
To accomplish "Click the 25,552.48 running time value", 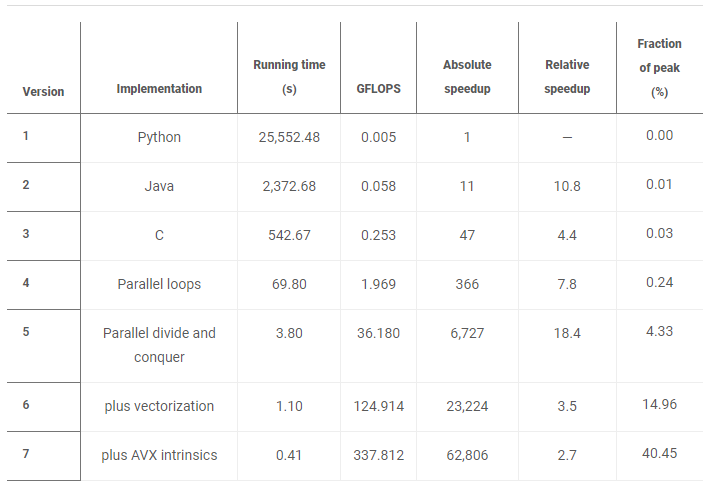I will [289, 137].
